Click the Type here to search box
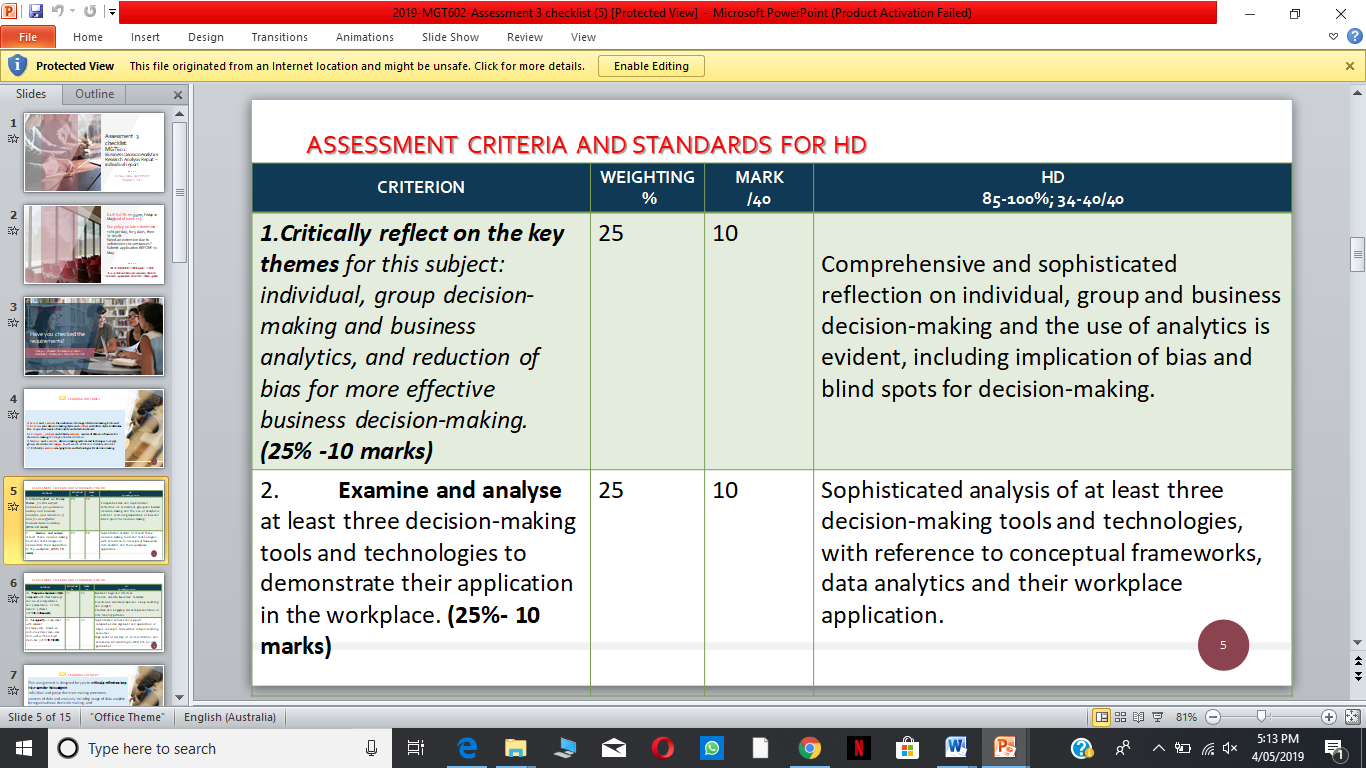This screenshot has width=1366, height=768. [x=220, y=748]
